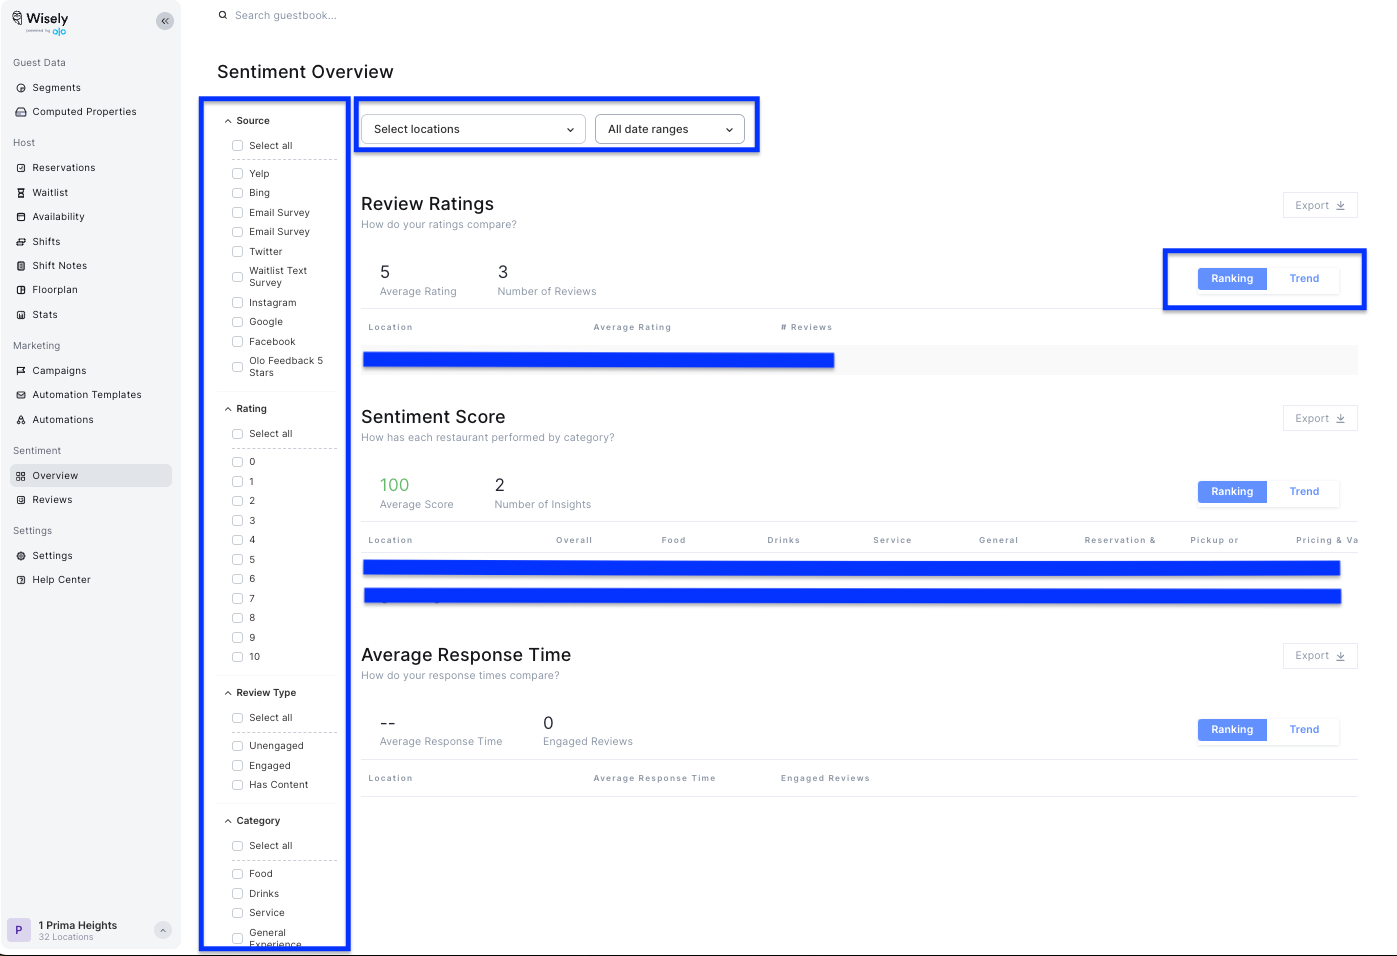
Task: Click the search magnifier icon
Action: click(223, 15)
